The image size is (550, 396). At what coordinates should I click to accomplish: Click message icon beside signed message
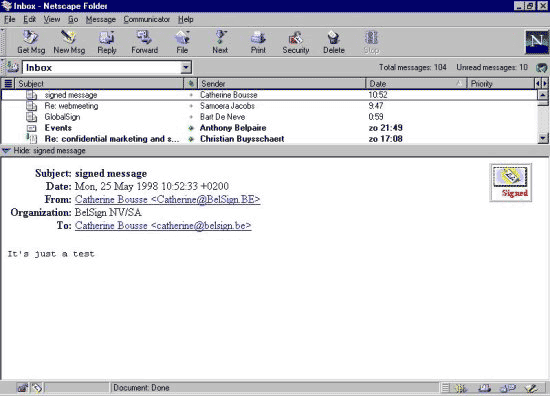[32, 95]
